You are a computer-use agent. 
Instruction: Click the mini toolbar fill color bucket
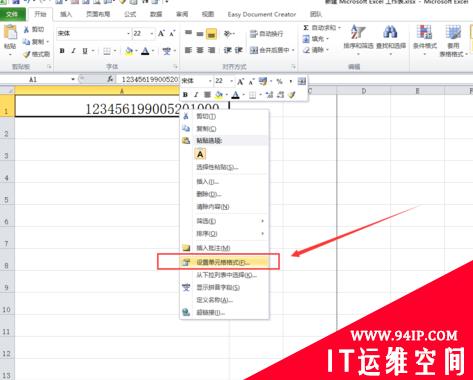[219, 95]
